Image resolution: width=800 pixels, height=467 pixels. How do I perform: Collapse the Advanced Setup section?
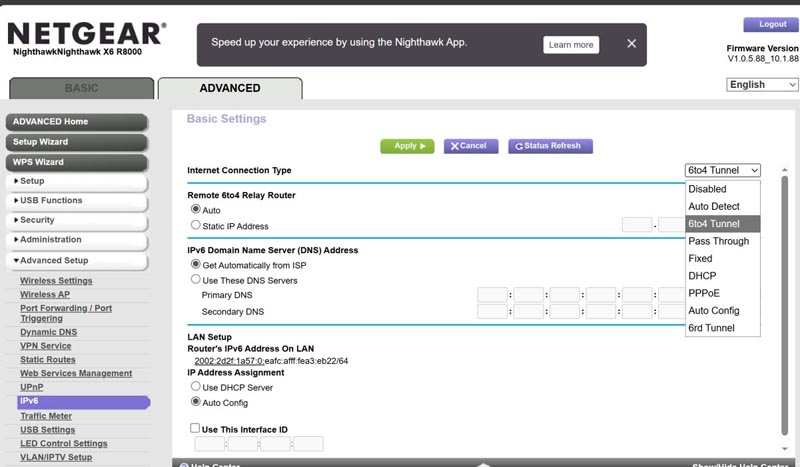[77, 260]
